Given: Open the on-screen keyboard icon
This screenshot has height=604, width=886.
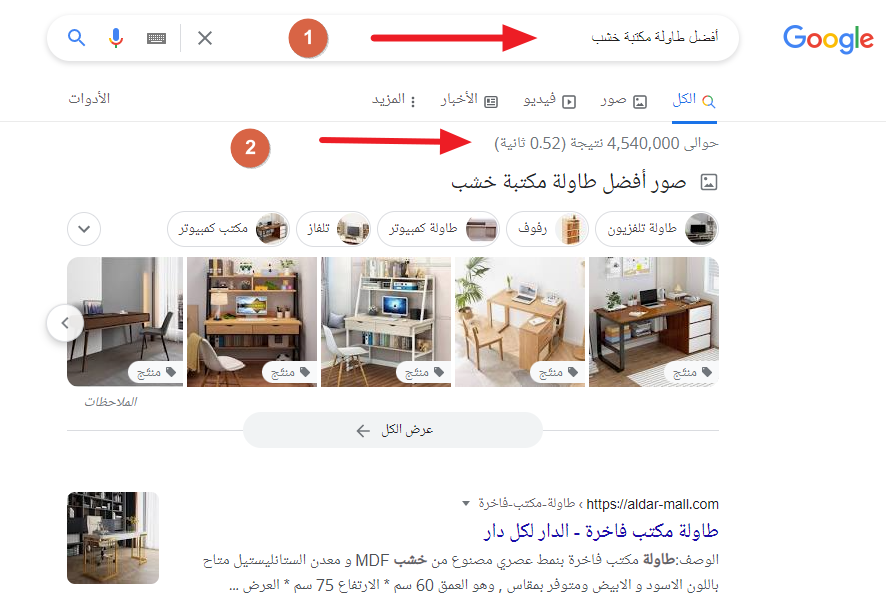Looking at the screenshot, I should point(156,38).
